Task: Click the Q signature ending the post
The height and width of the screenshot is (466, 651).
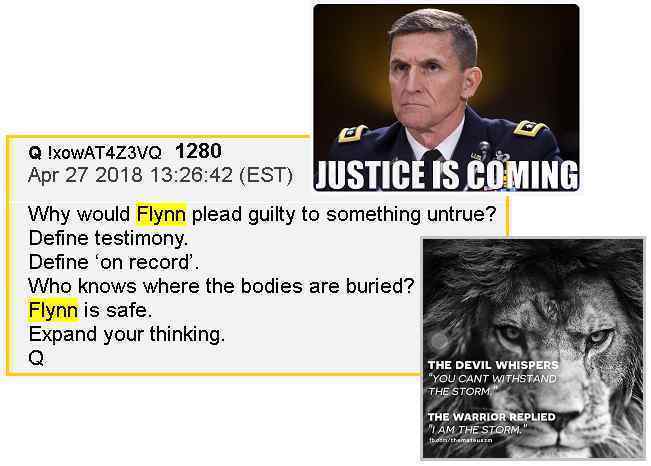Action: tap(36, 358)
